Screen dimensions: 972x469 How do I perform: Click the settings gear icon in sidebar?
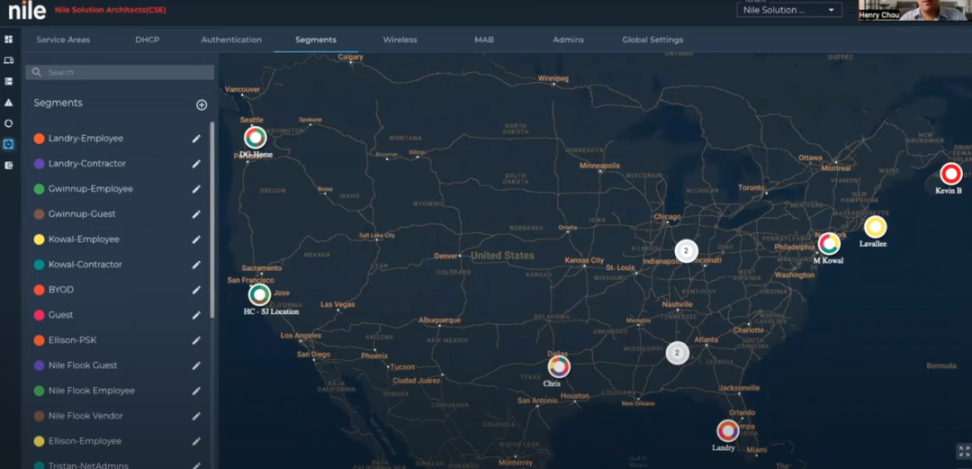pyautogui.click(x=9, y=144)
